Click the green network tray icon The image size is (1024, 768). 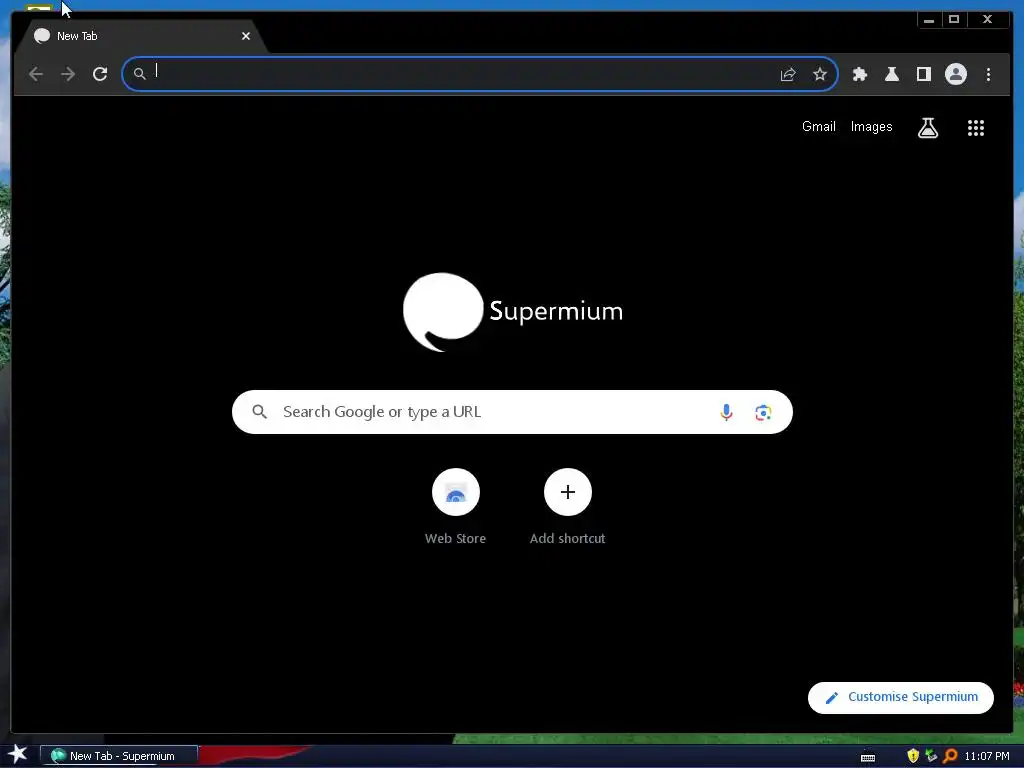[x=931, y=756]
